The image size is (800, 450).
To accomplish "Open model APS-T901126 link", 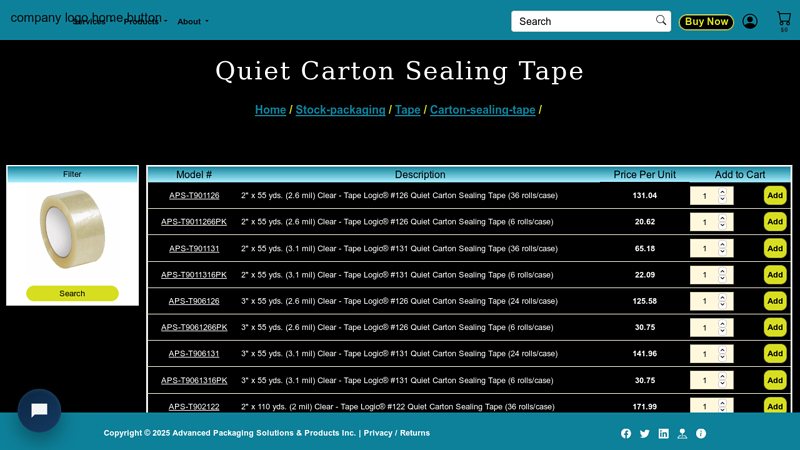I will 194,195.
